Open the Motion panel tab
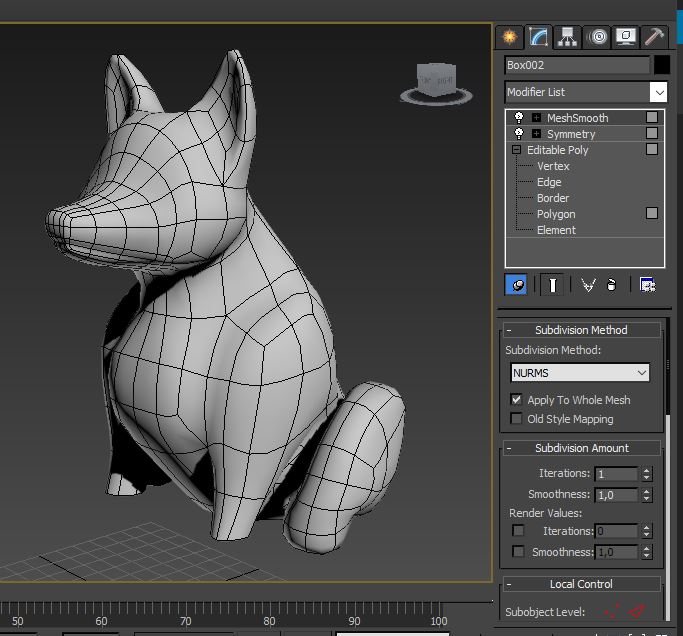 pyautogui.click(x=598, y=37)
